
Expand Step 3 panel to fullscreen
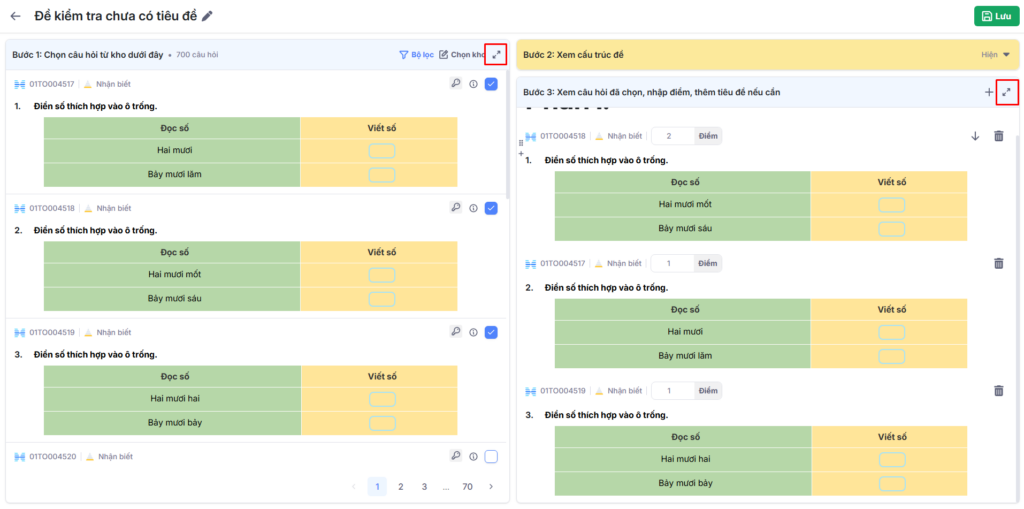[x=1007, y=92]
